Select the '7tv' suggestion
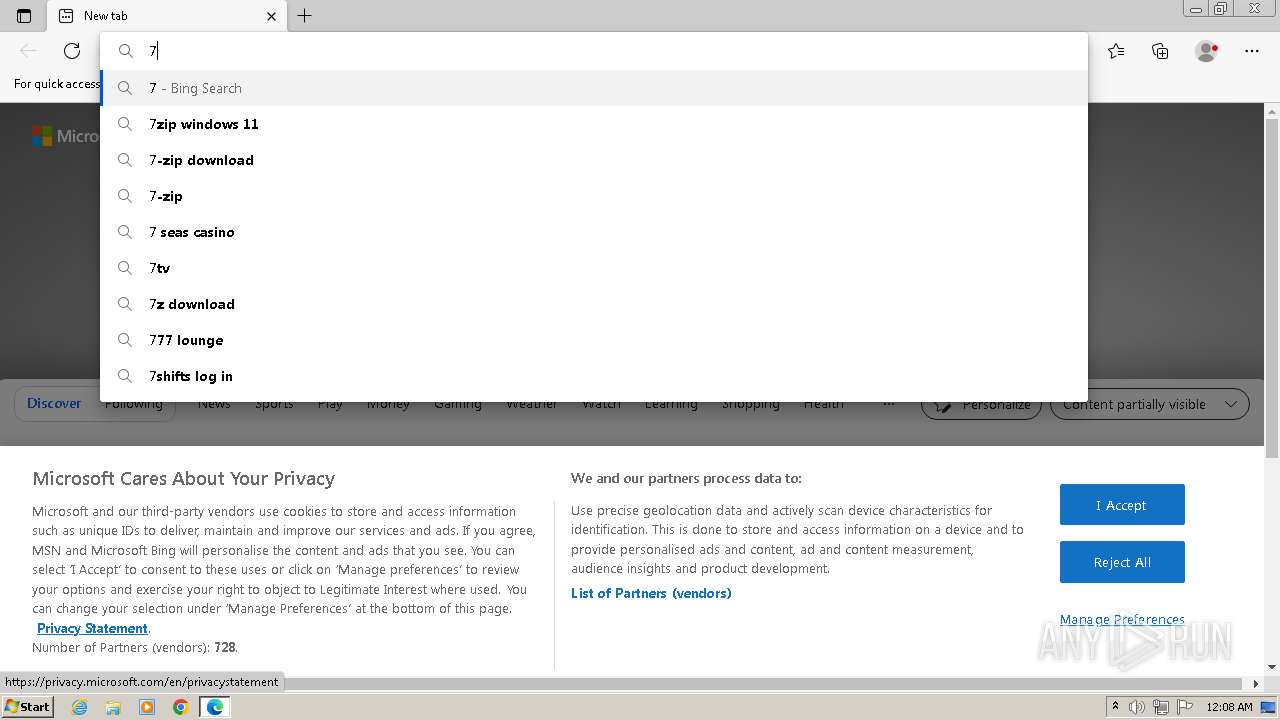This screenshot has height=720, width=1280. 594,268
